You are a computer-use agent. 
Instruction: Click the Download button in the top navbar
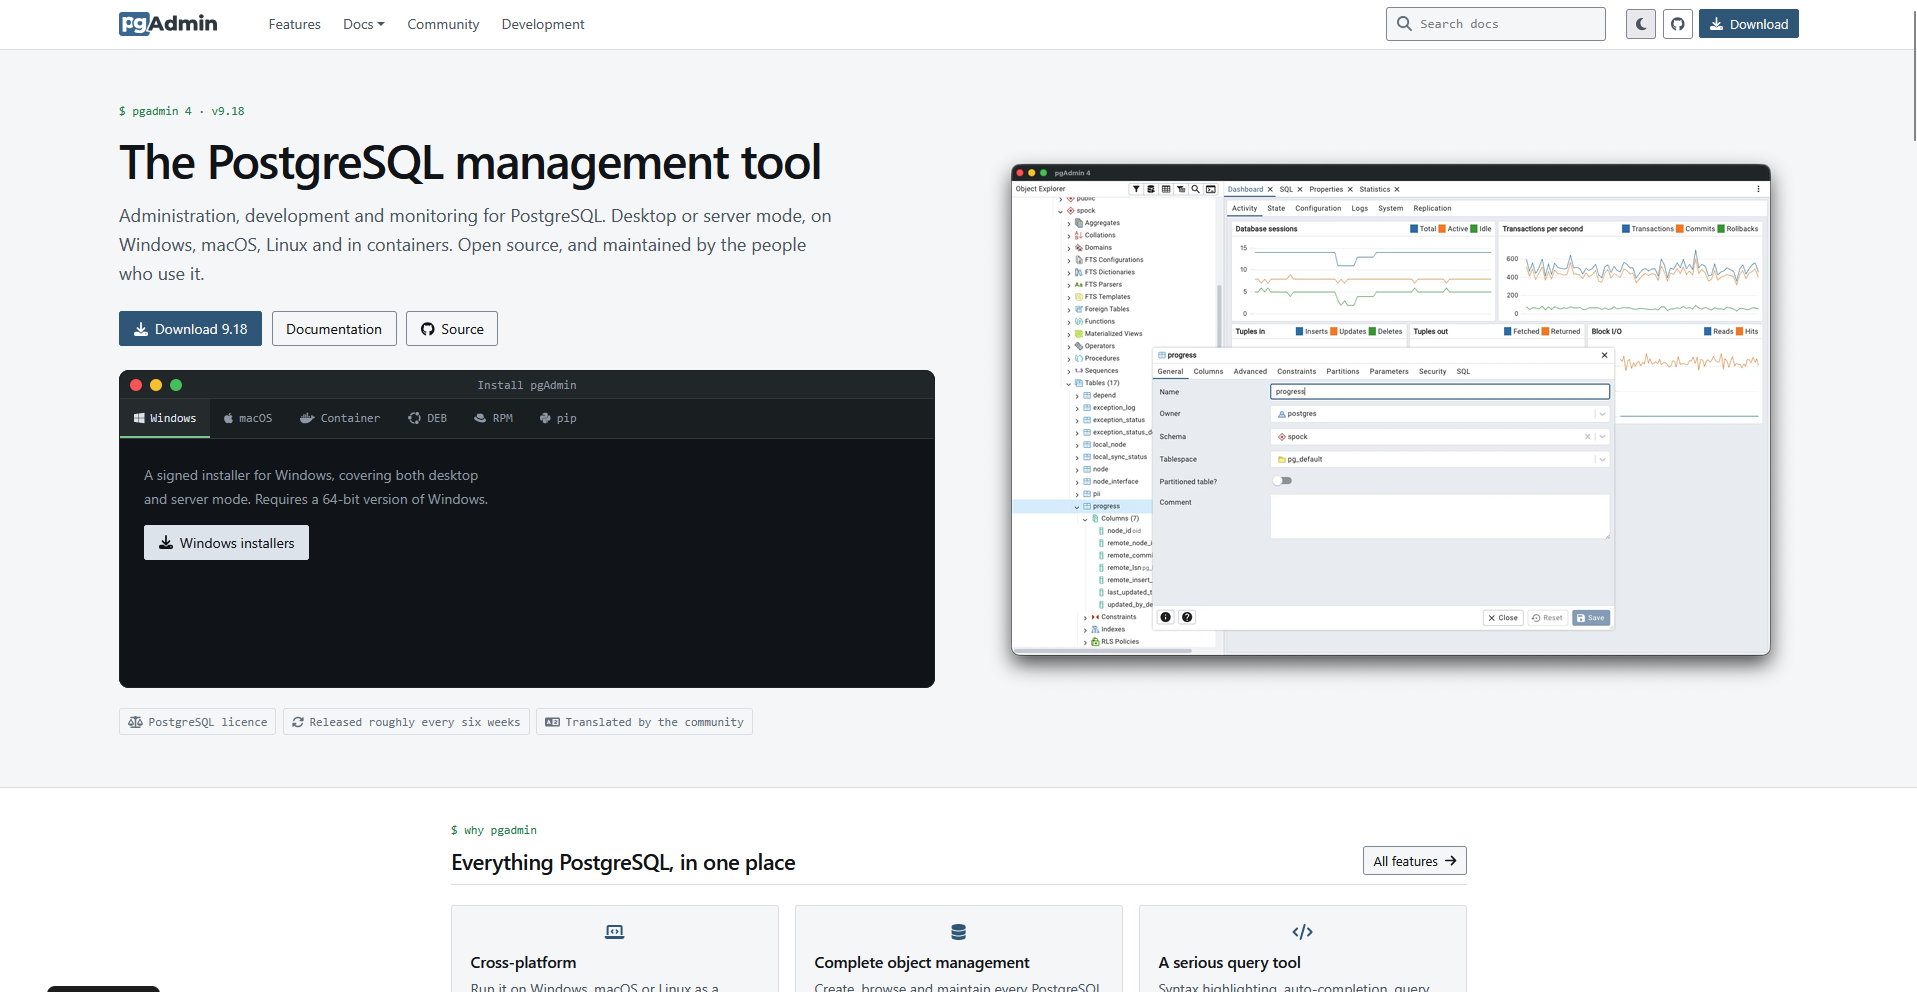pyautogui.click(x=1749, y=24)
